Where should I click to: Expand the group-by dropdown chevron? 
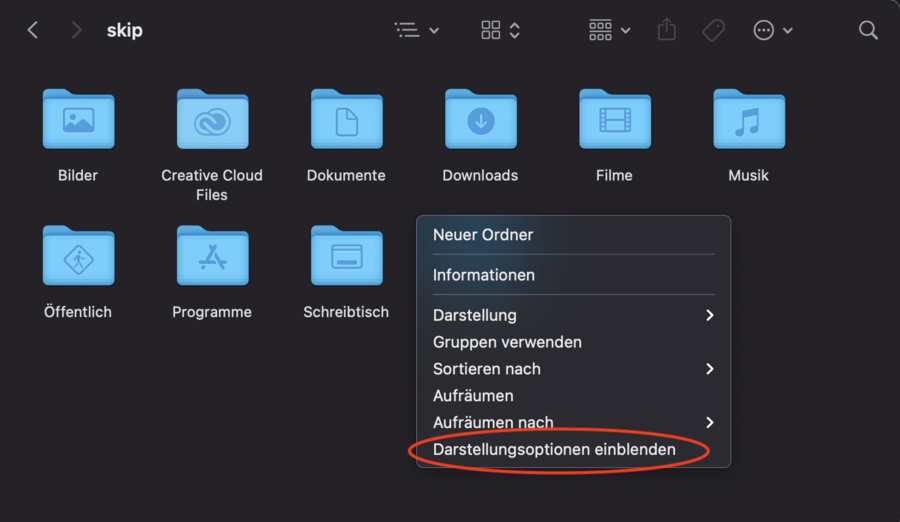coord(626,30)
